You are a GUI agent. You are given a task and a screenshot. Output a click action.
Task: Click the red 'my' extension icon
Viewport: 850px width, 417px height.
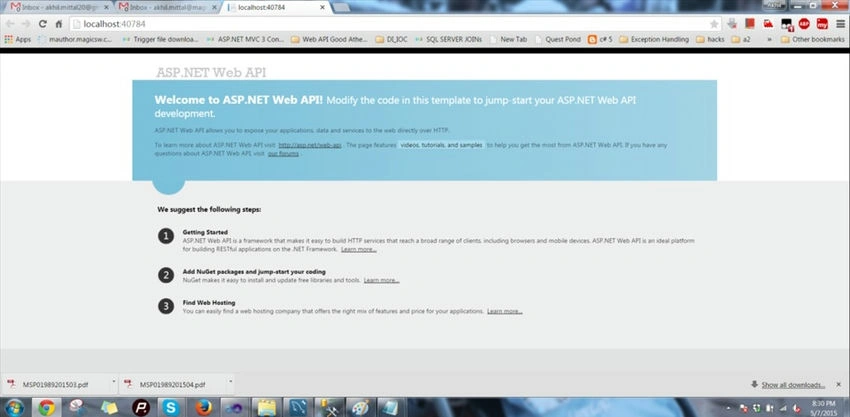tap(822, 24)
